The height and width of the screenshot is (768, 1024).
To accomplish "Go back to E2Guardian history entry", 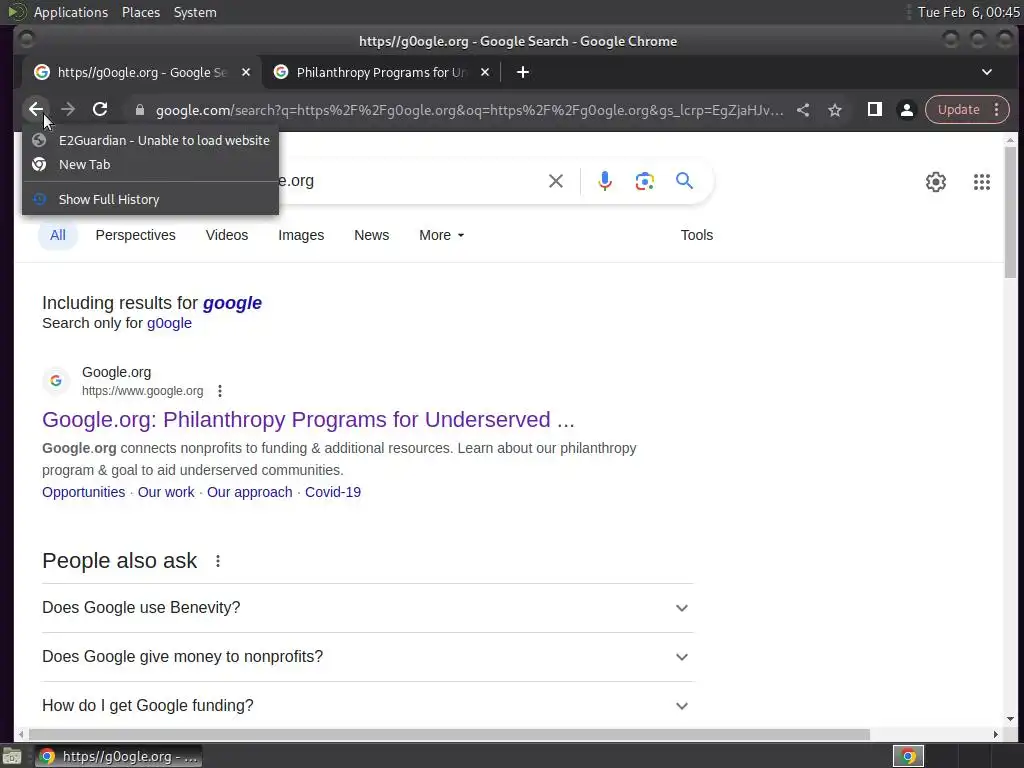I will pyautogui.click(x=150, y=140).
